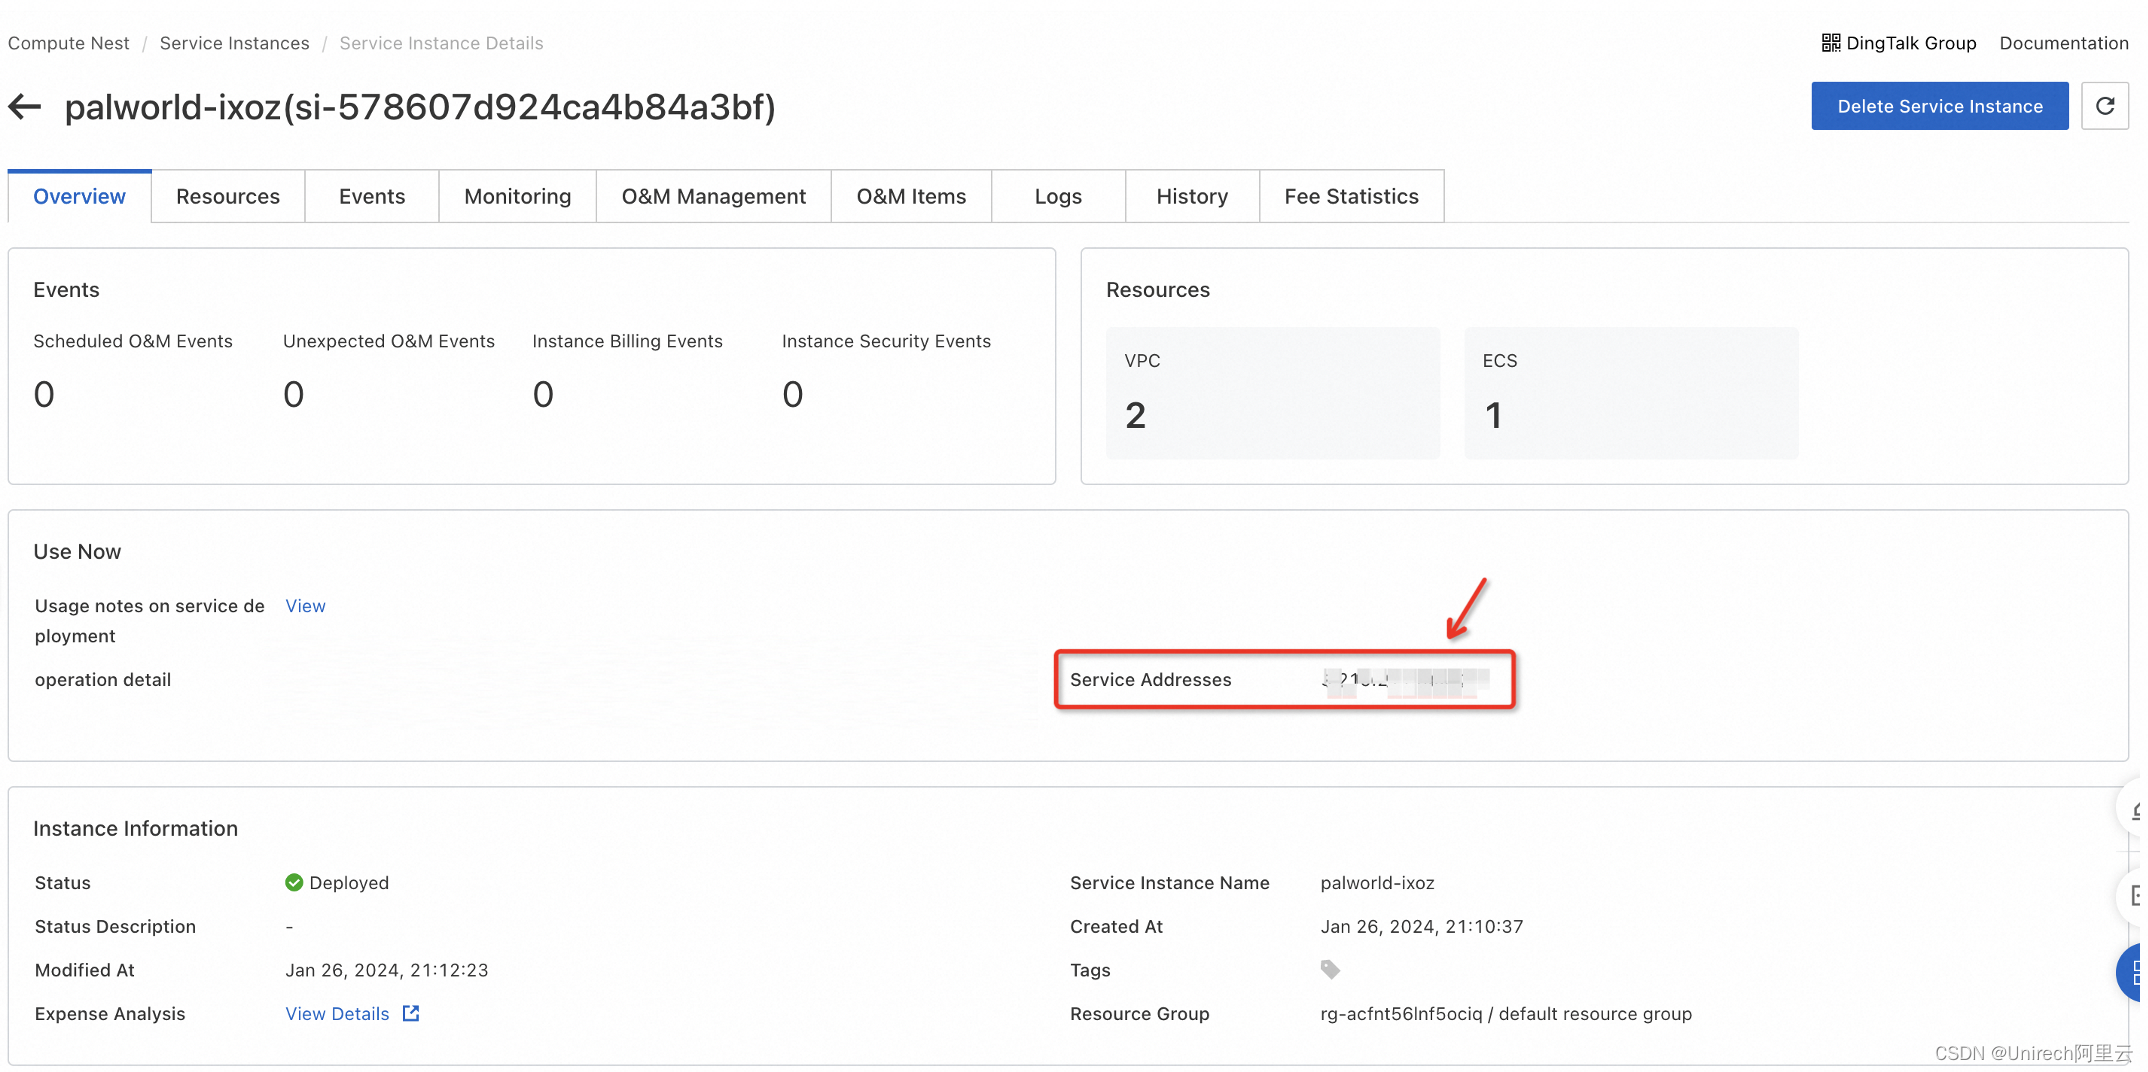Click the tag icon next to Tags
Image resolution: width=2148 pixels, height=1072 pixels.
pos(1330,969)
